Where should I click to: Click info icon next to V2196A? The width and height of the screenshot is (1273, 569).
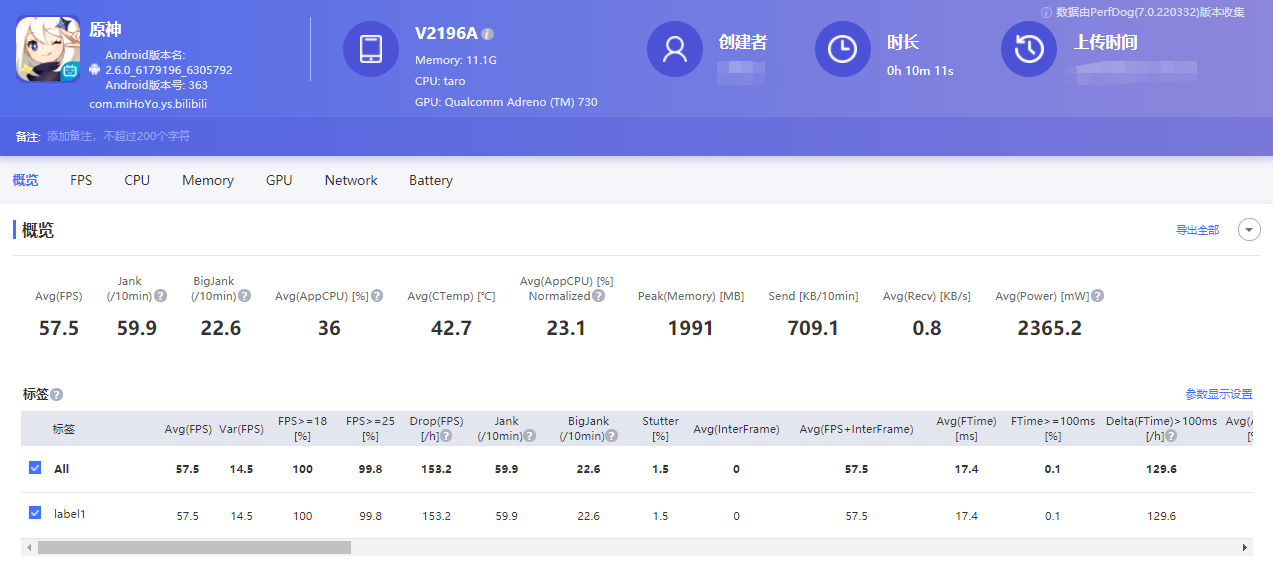tap(488, 34)
